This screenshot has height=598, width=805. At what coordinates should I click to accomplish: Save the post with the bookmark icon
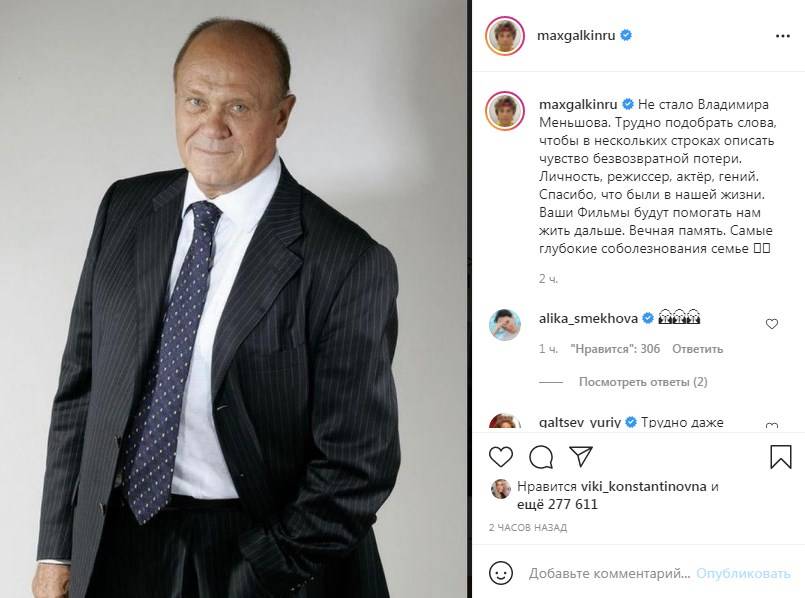(780, 456)
